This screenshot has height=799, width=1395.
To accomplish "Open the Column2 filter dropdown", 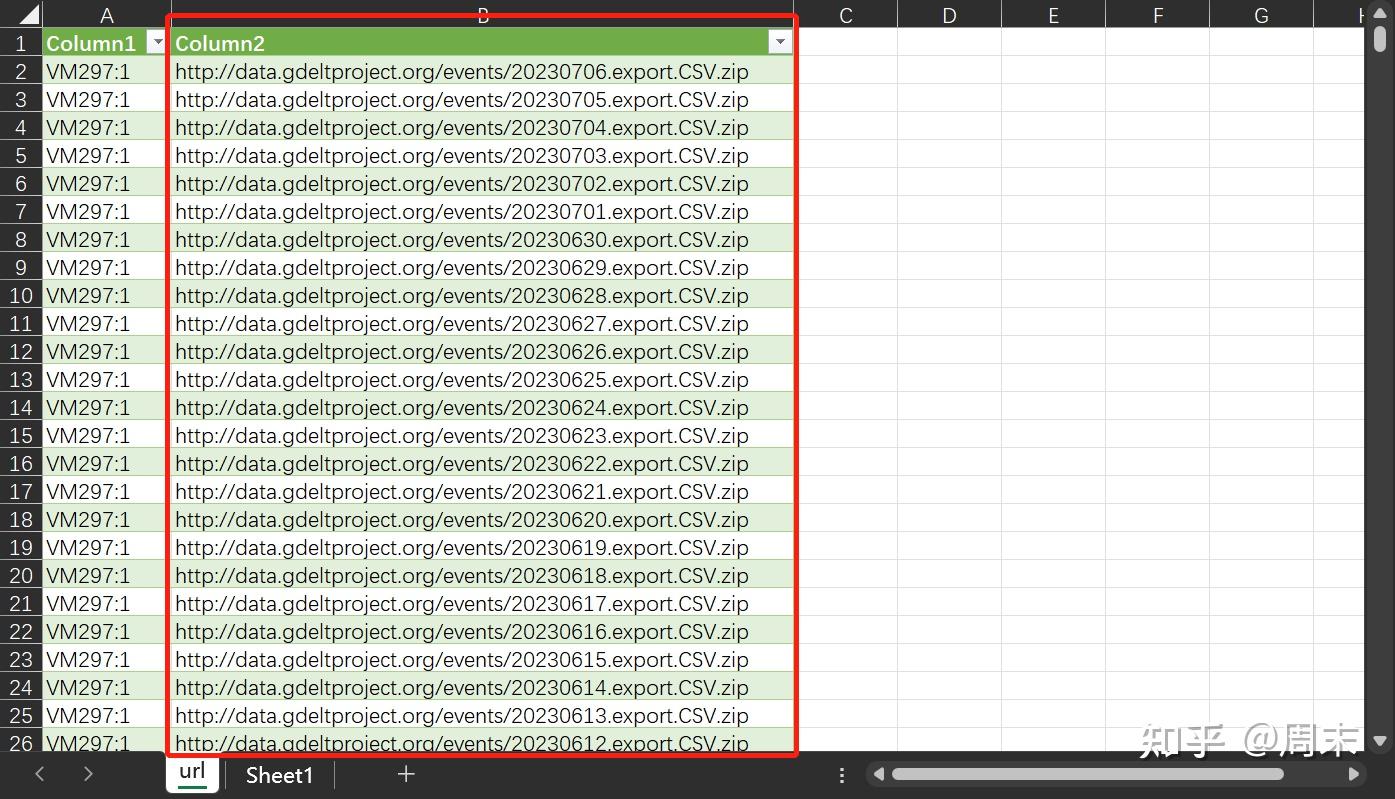I will click(x=780, y=42).
